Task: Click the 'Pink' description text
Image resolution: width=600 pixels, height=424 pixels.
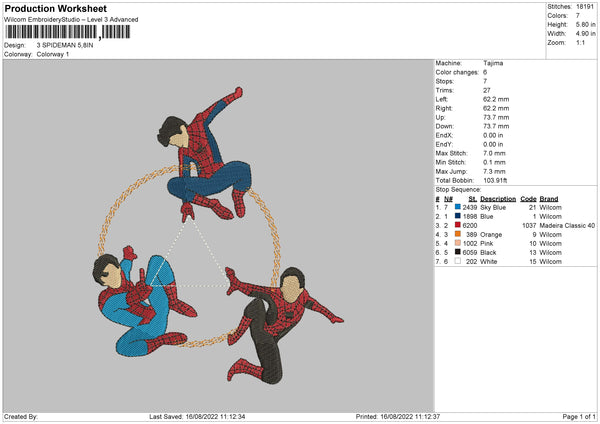Action: [487, 244]
